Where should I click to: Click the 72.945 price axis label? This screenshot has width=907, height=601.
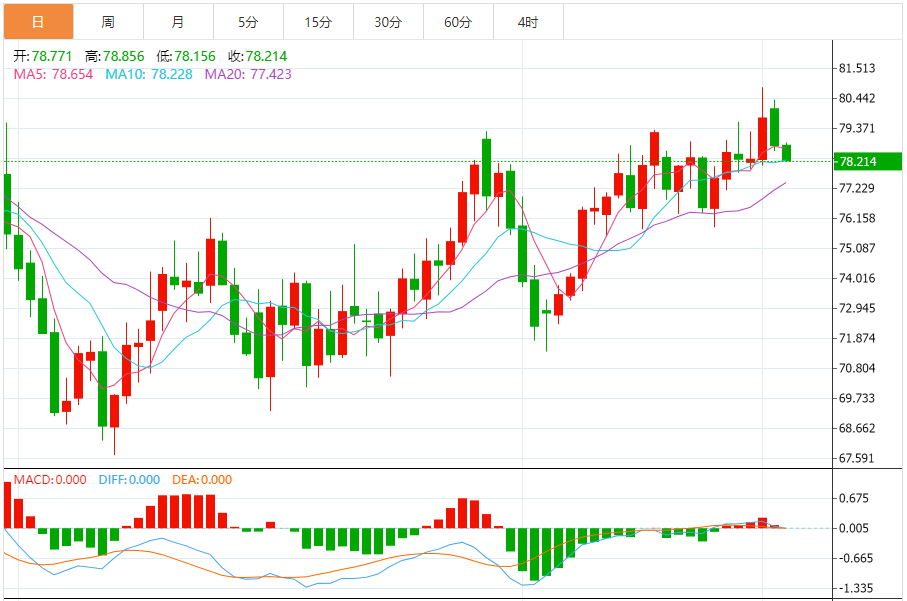pyautogui.click(x=857, y=308)
